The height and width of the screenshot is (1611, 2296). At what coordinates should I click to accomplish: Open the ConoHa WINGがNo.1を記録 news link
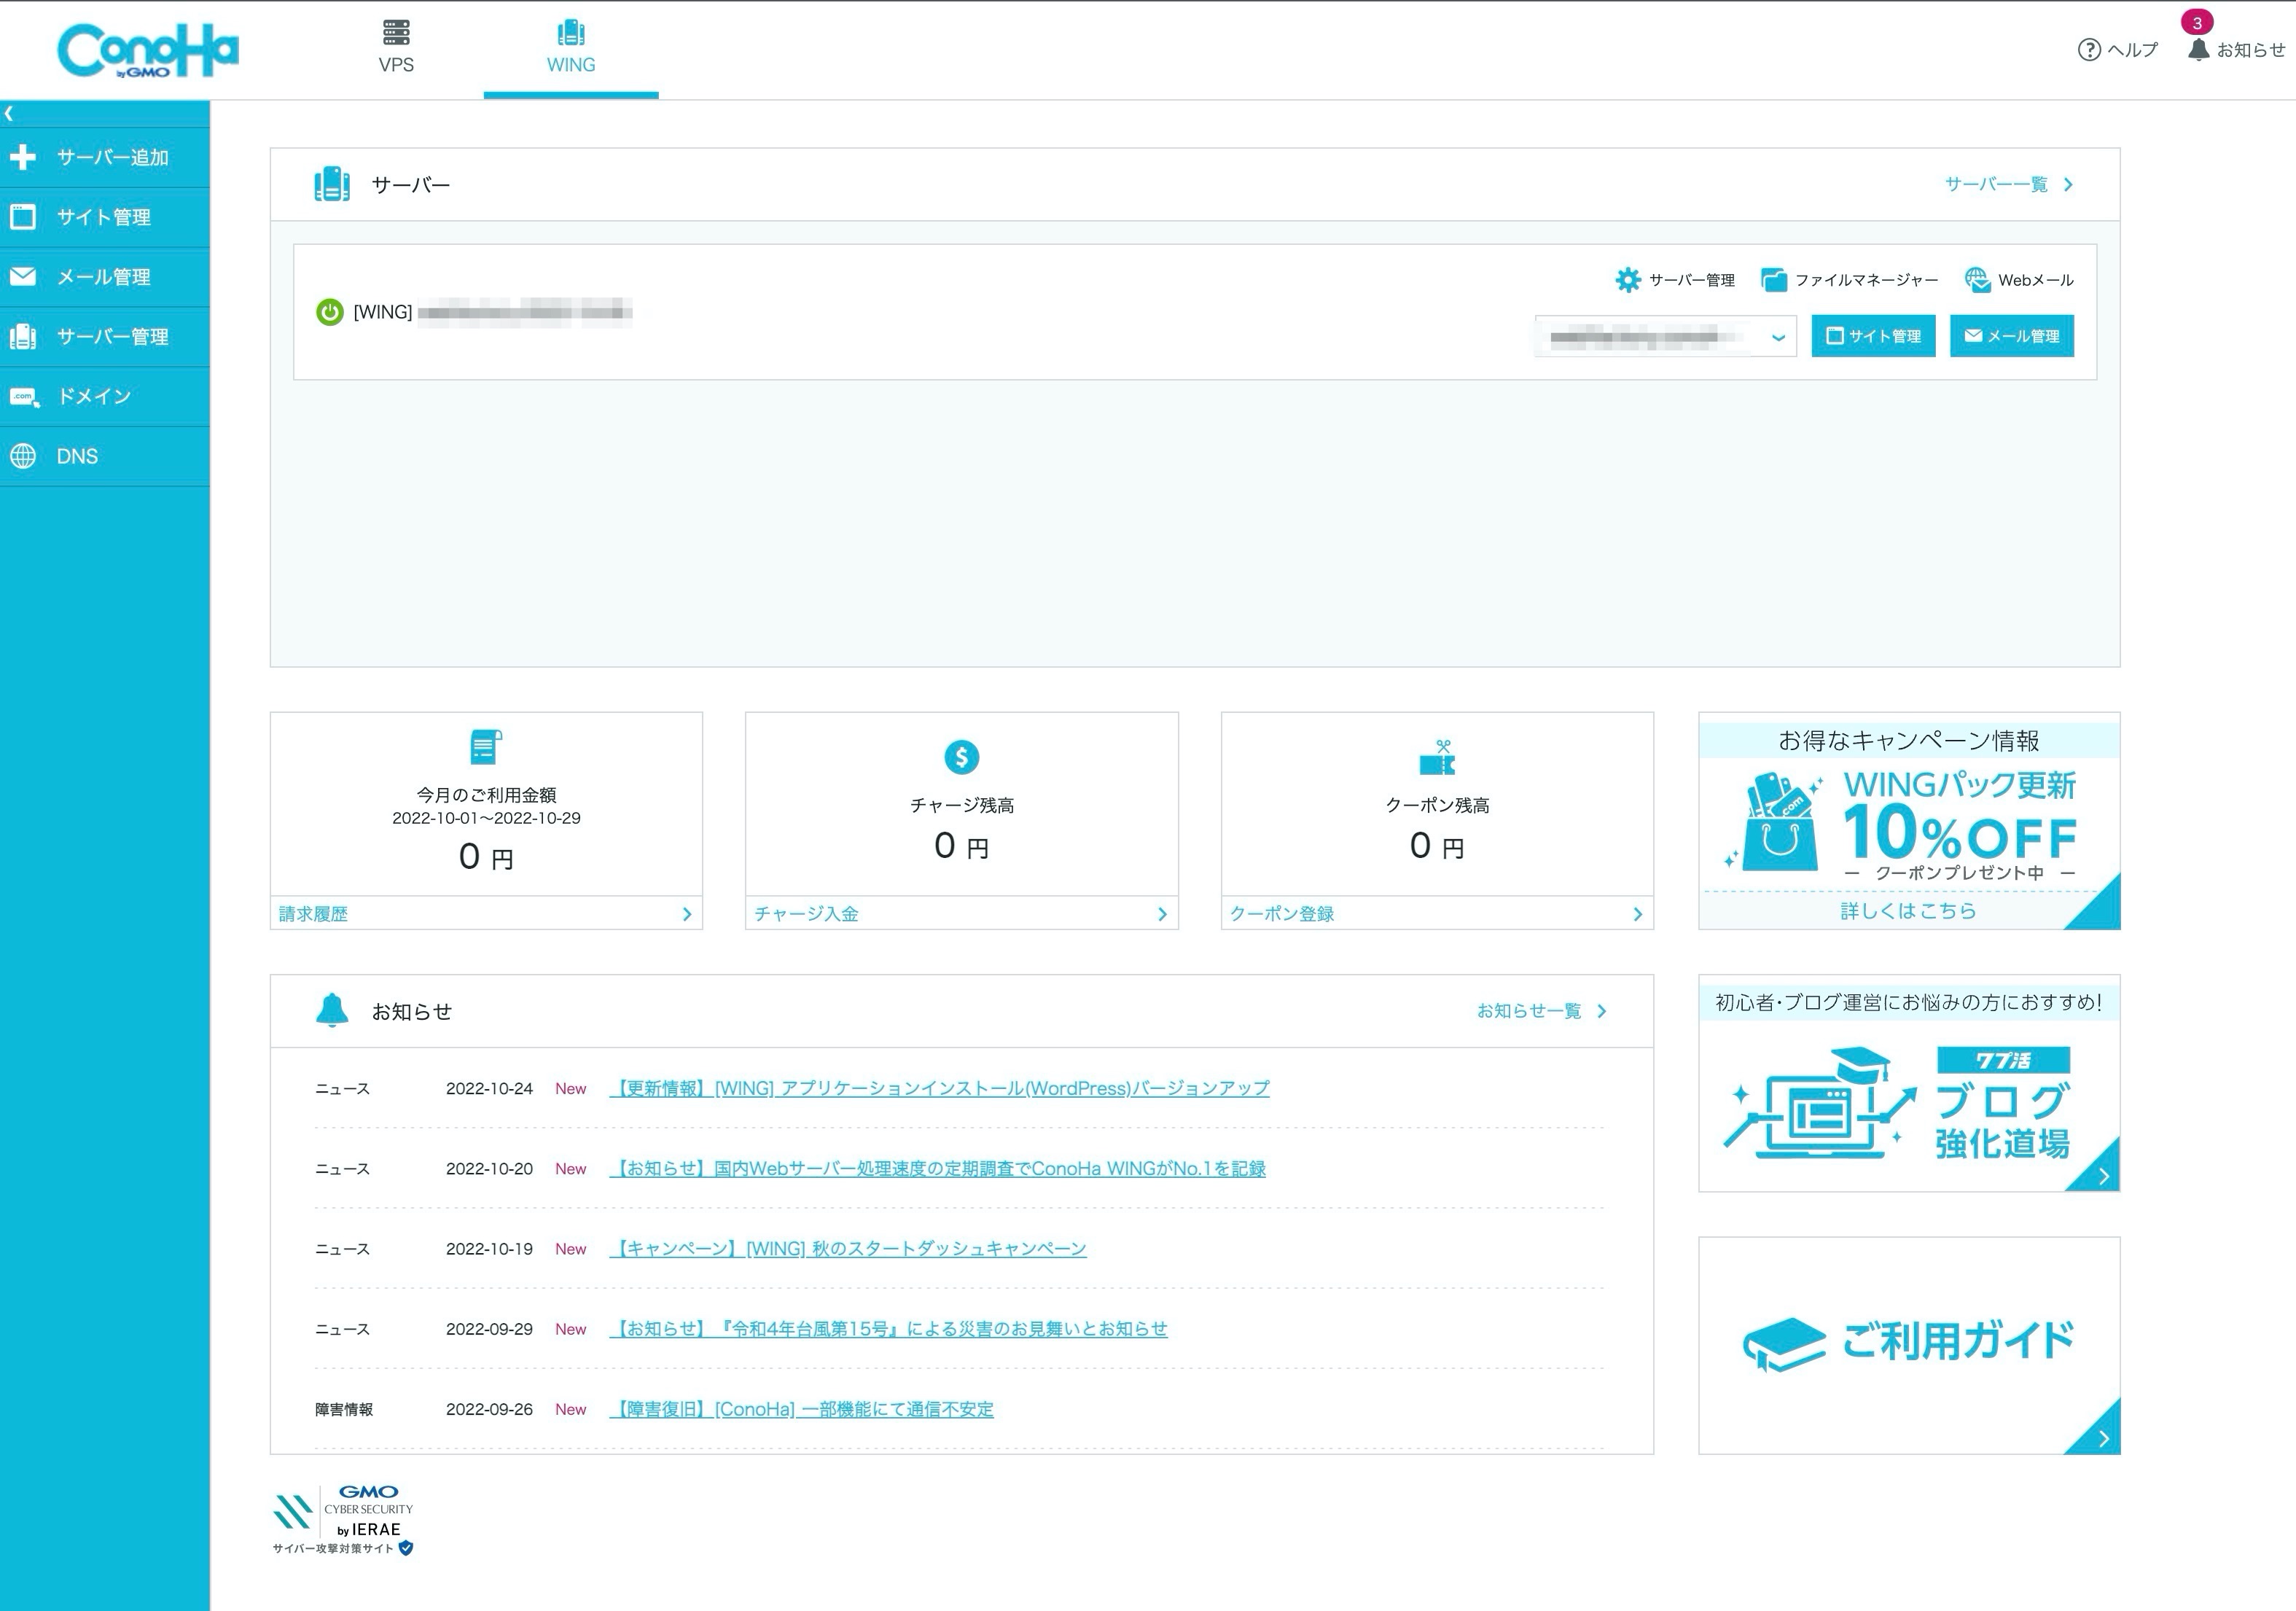coord(937,1168)
